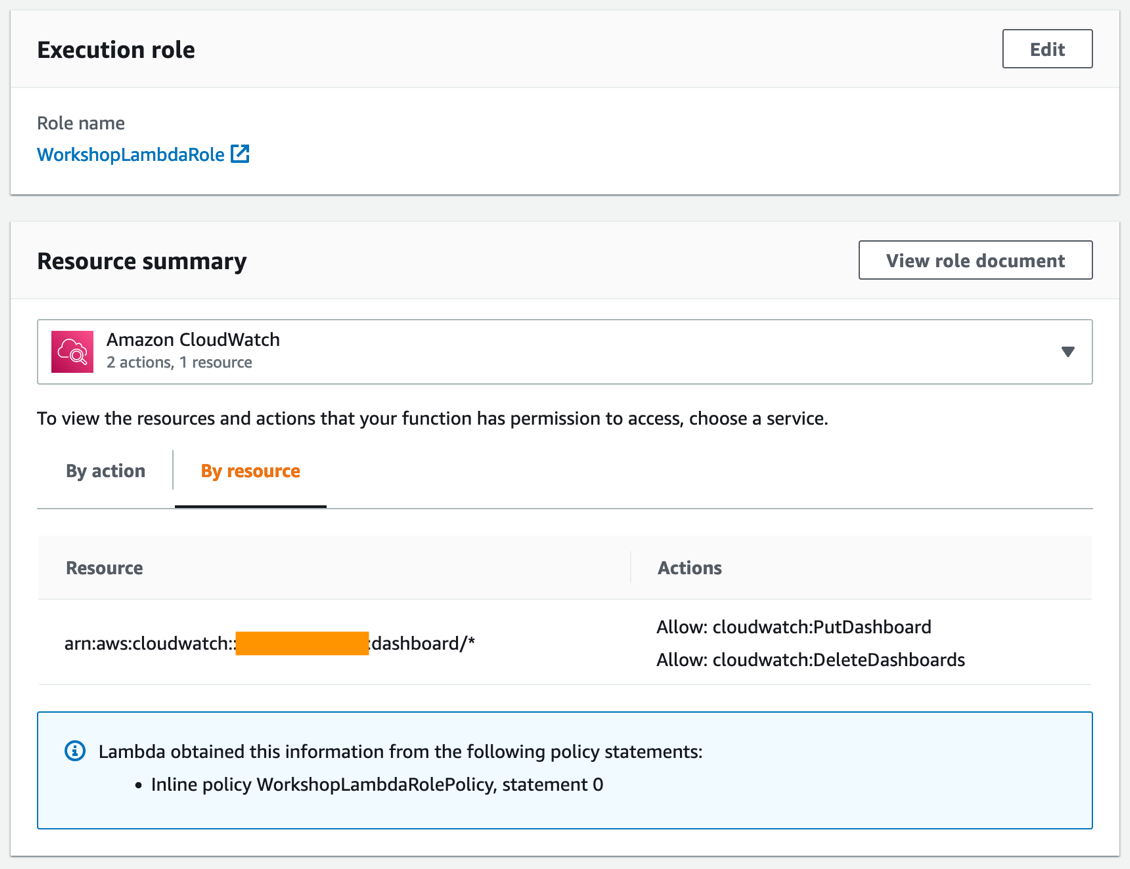This screenshot has height=869, width=1130.
Task: Click Allow: cloudwatch:PutDashboard entry
Action: pyautogui.click(x=794, y=627)
